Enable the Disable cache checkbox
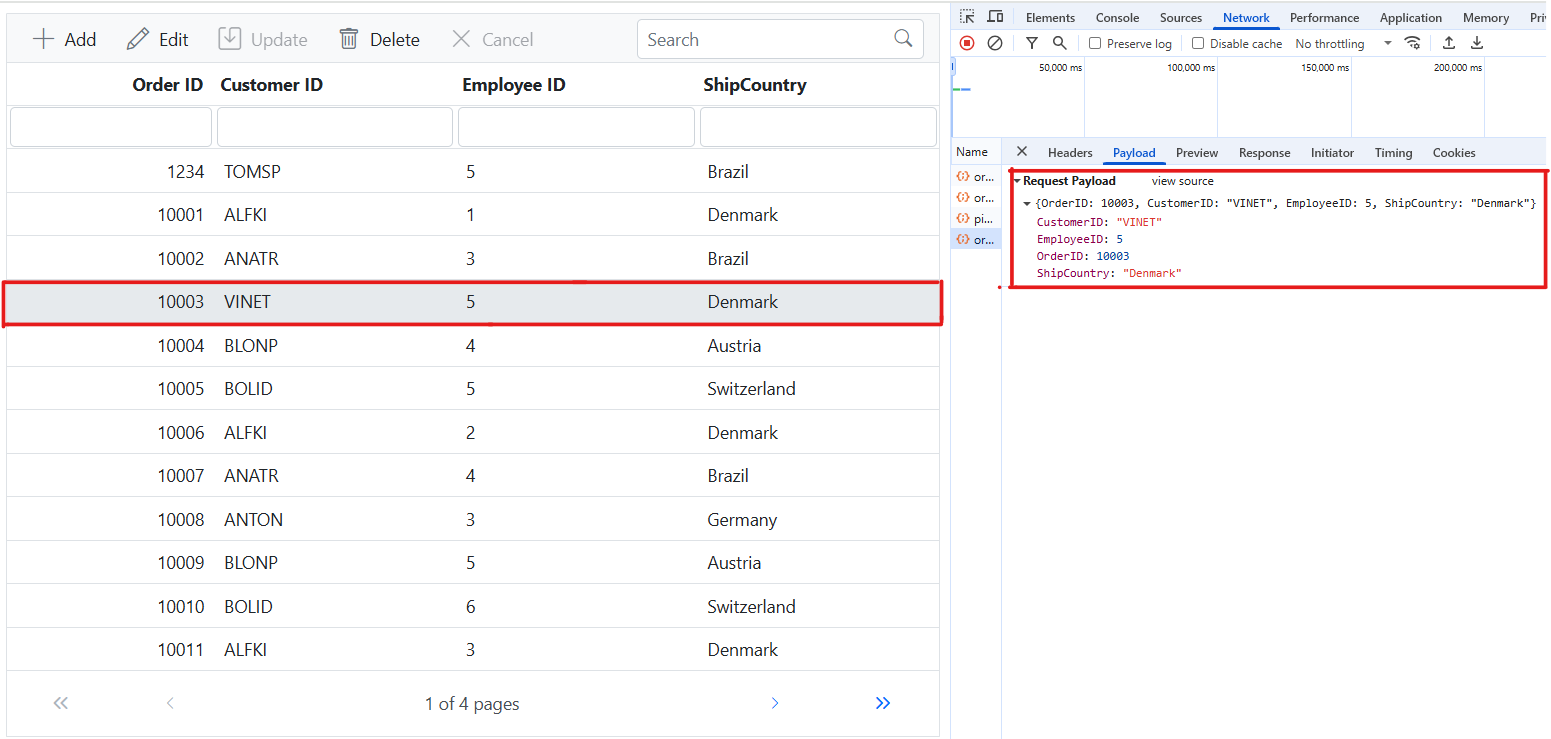1551x739 pixels. [1198, 44]
